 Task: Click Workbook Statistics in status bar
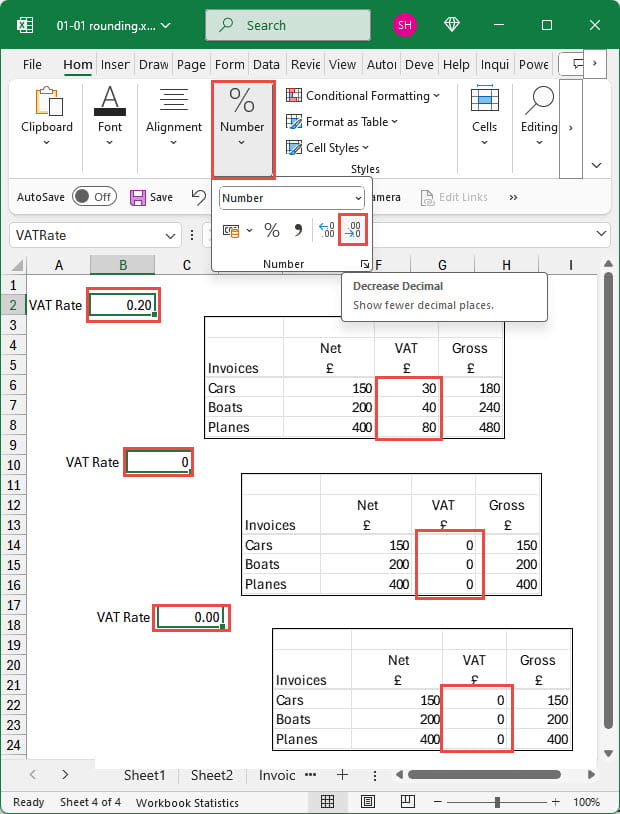coord(187,802)
